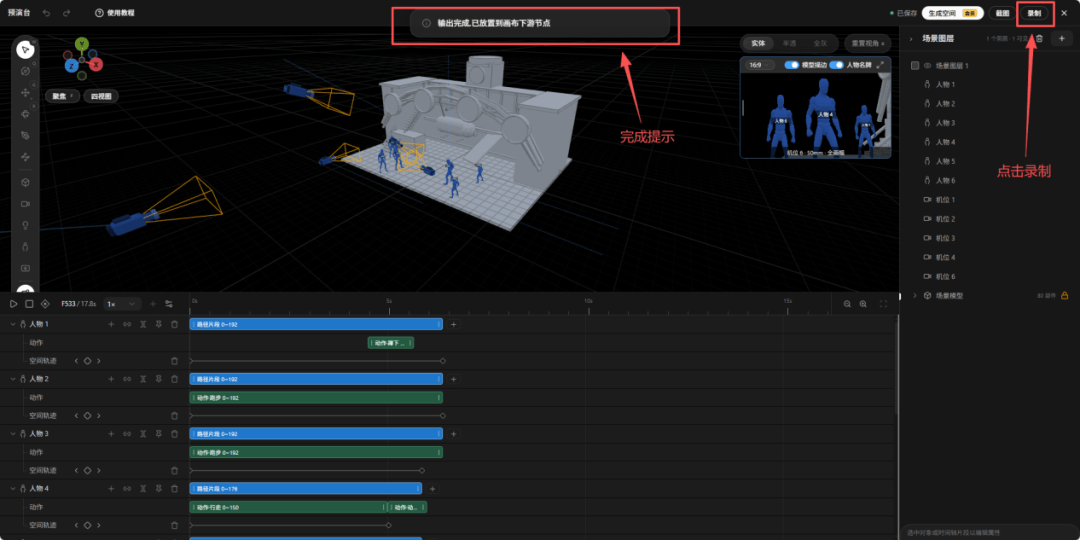The height and width of the screenshot is (540, 1080).
Task: Zoom out the timeline
Action: [x=847, y=304]
